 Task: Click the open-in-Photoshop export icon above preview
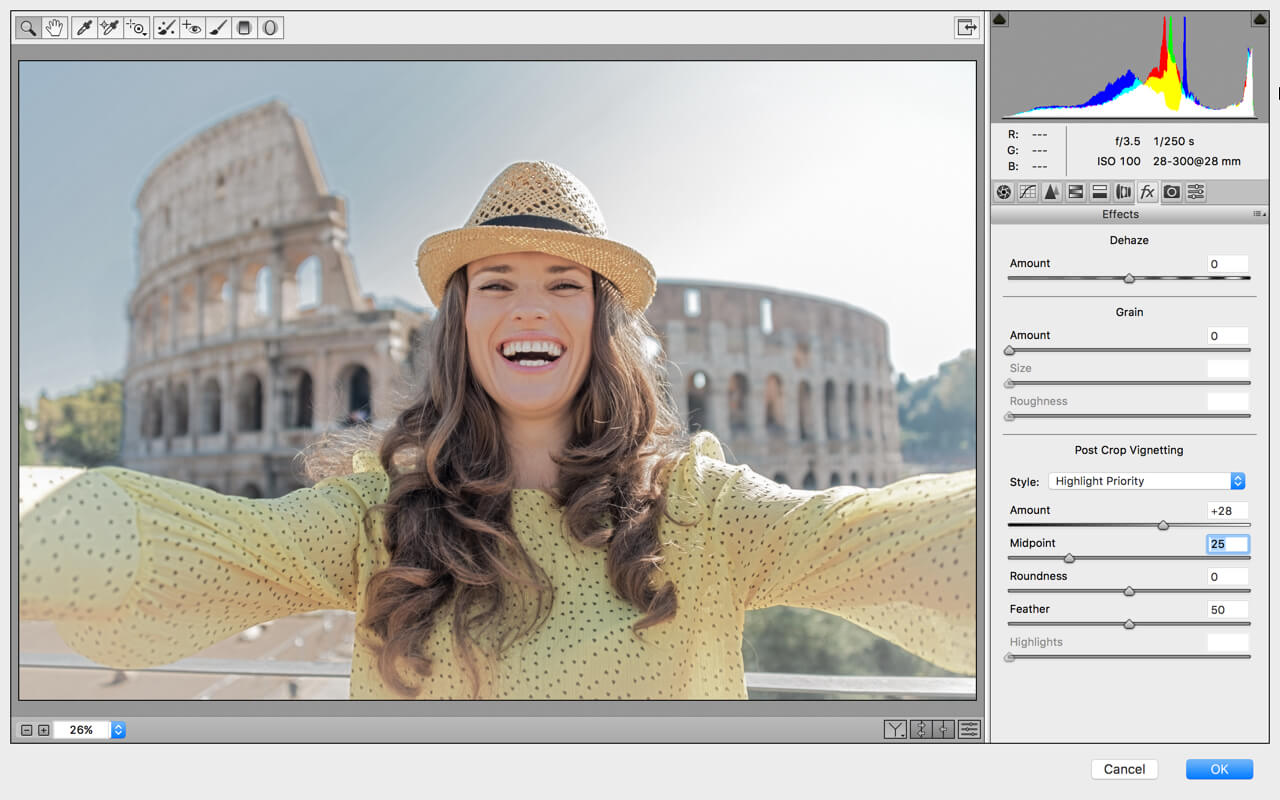point(966,28)
